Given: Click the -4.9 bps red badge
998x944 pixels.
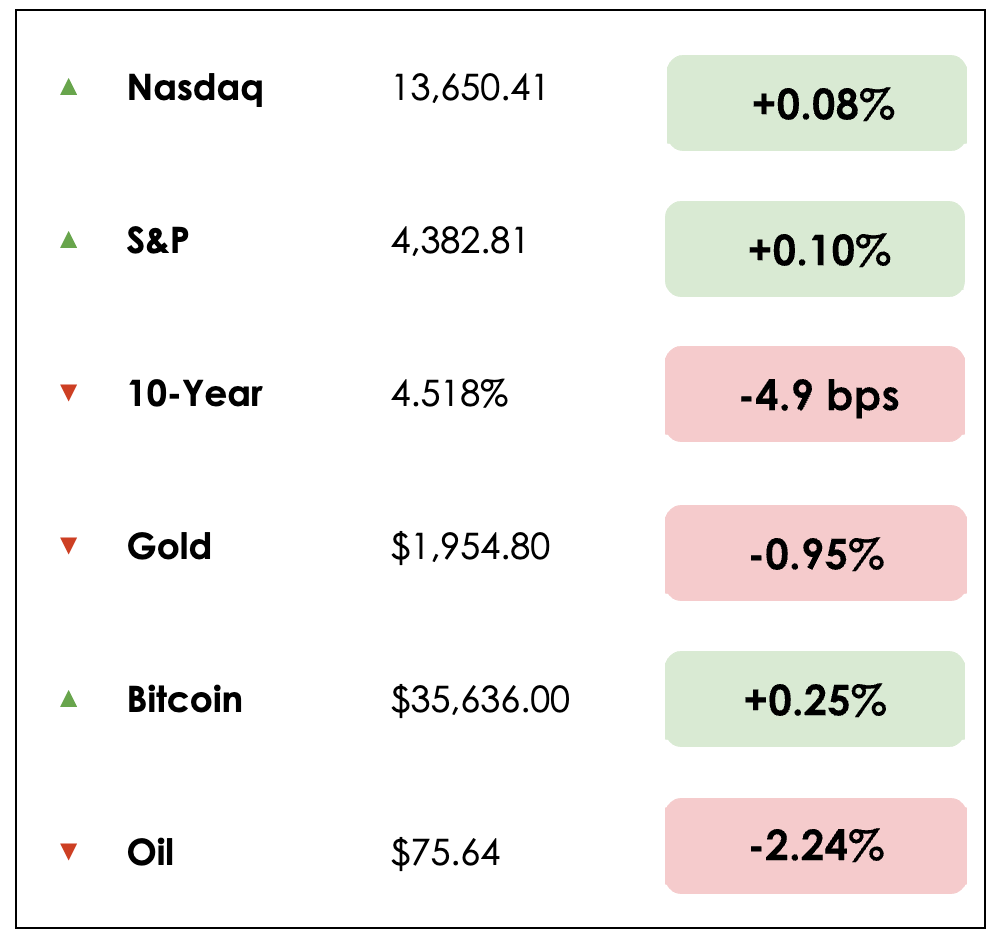Looking at the screenshot, I should click(x=816, y=395).
